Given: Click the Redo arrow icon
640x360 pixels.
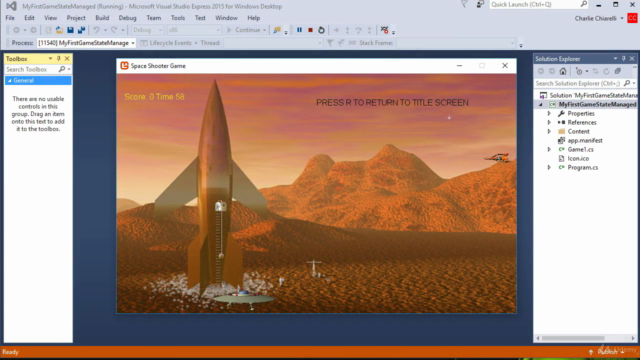Looking at the screenshot, I should pos(114,30).
